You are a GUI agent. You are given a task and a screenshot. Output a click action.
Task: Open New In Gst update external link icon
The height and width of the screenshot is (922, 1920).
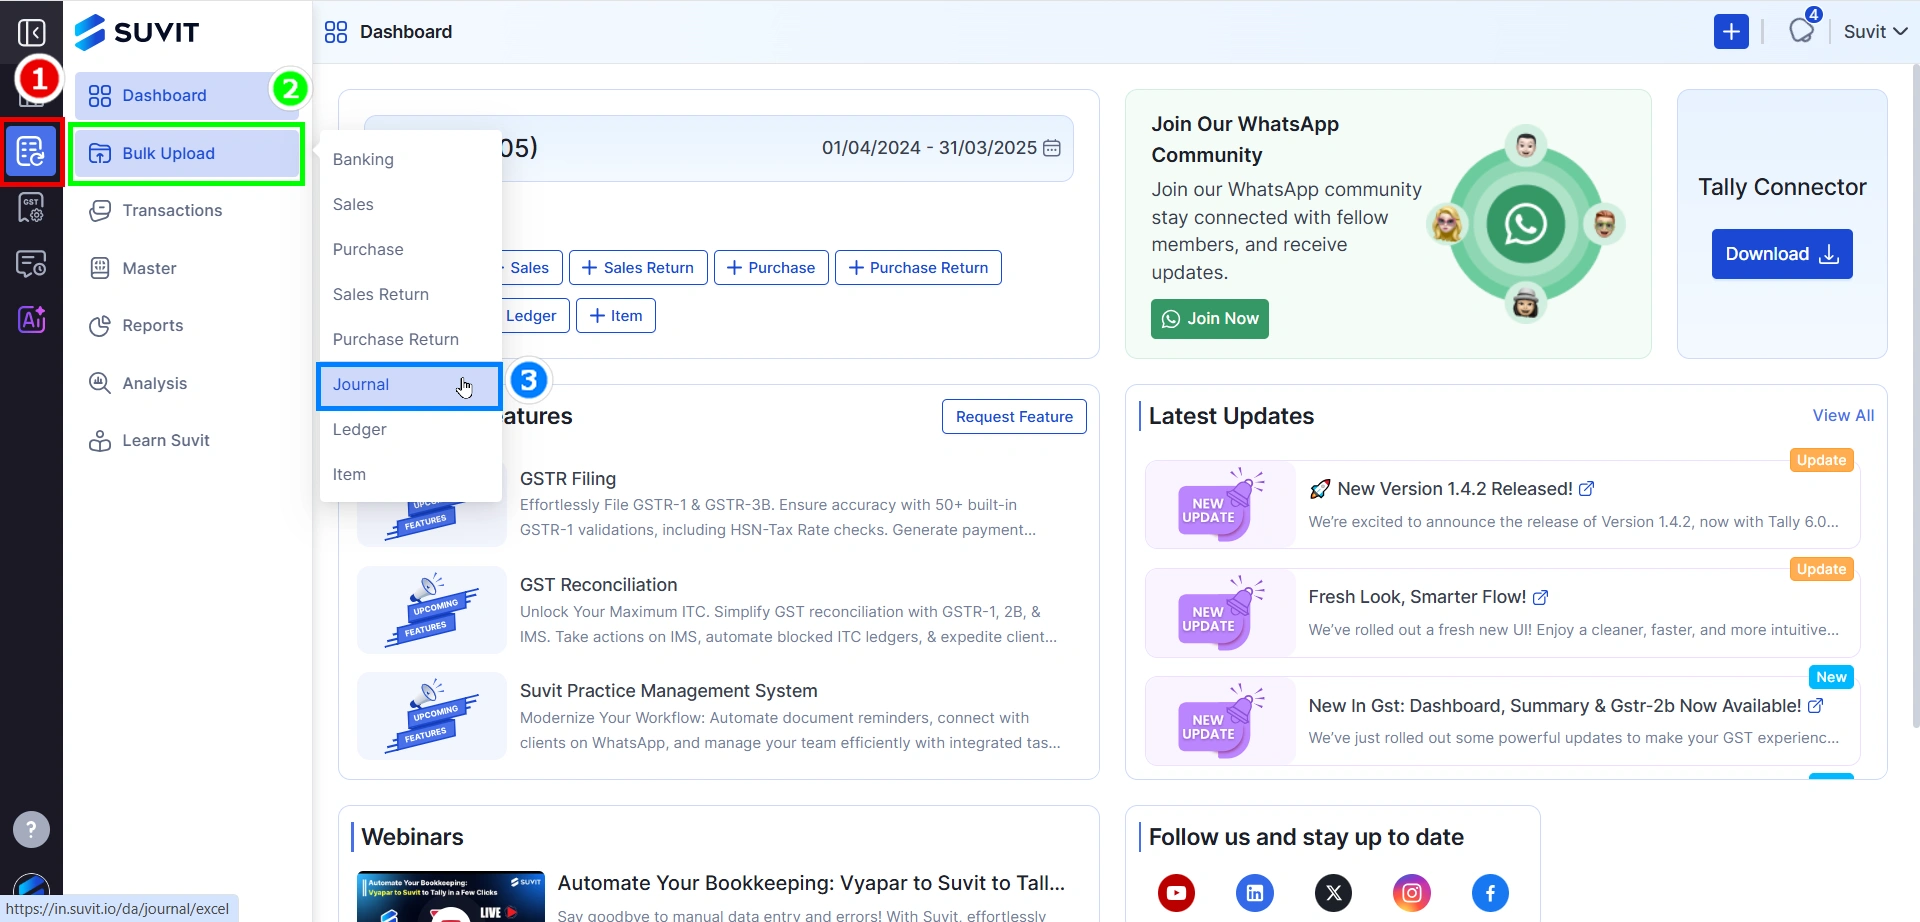point(1816,706)
